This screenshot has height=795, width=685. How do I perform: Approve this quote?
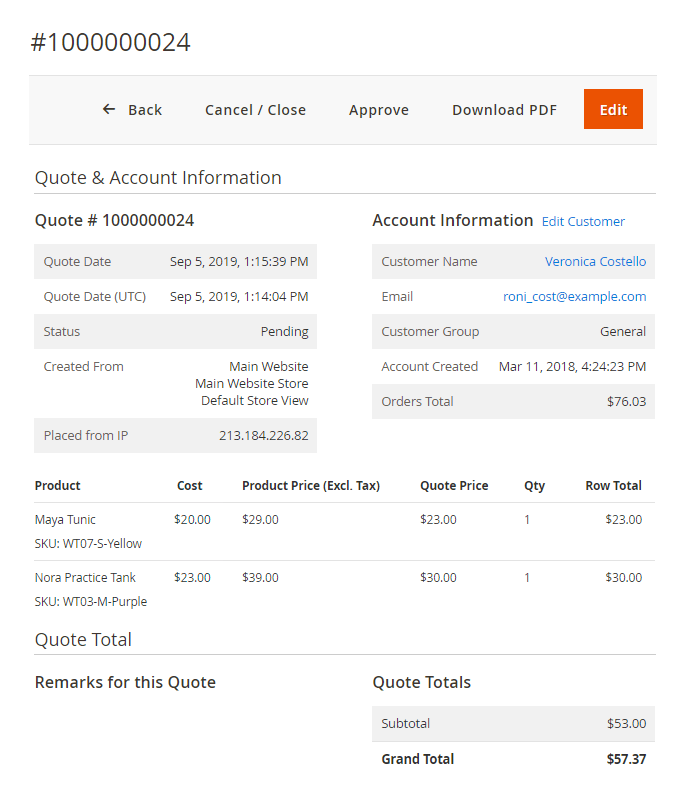[378, 110]
